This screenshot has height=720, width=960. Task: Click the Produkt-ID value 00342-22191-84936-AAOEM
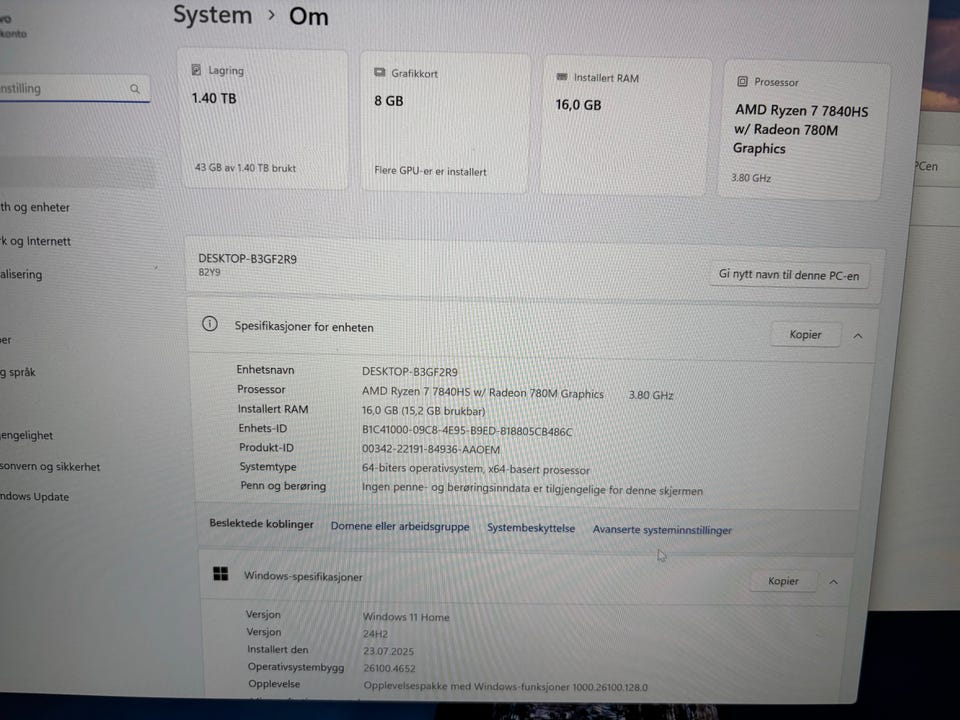pyautogui.click(x=430, y=449)
